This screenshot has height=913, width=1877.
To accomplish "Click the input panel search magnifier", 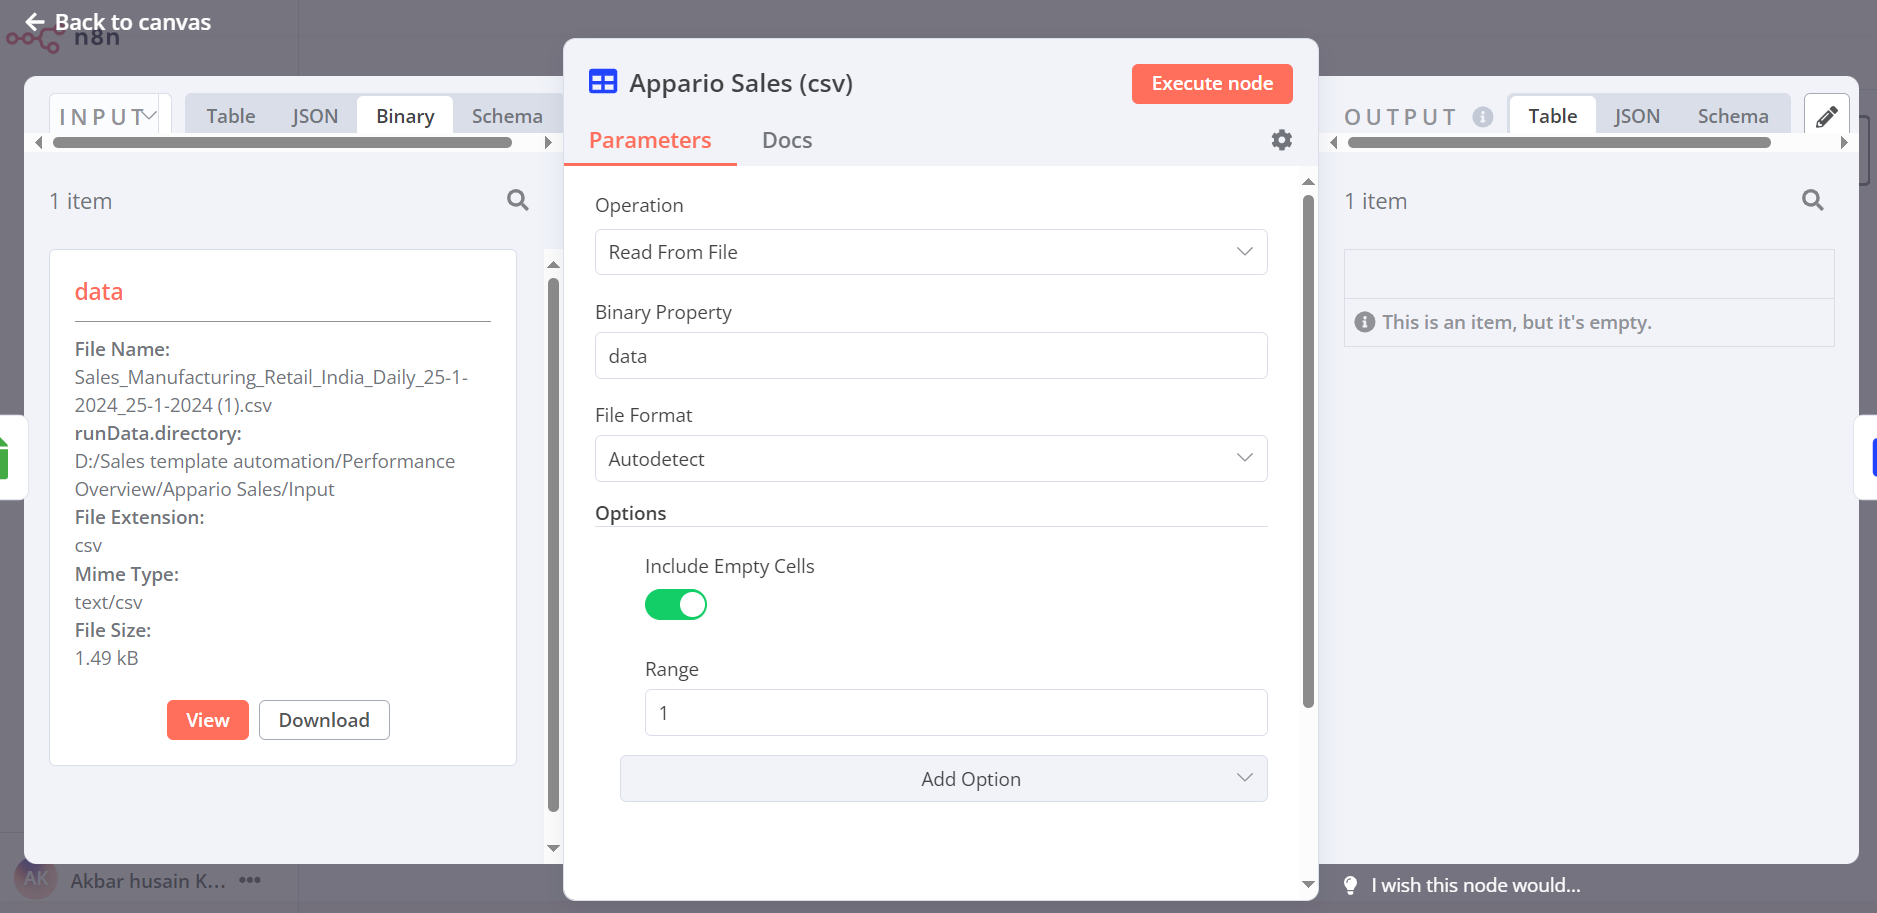I will pyautogui.click(x=517, y=200).
